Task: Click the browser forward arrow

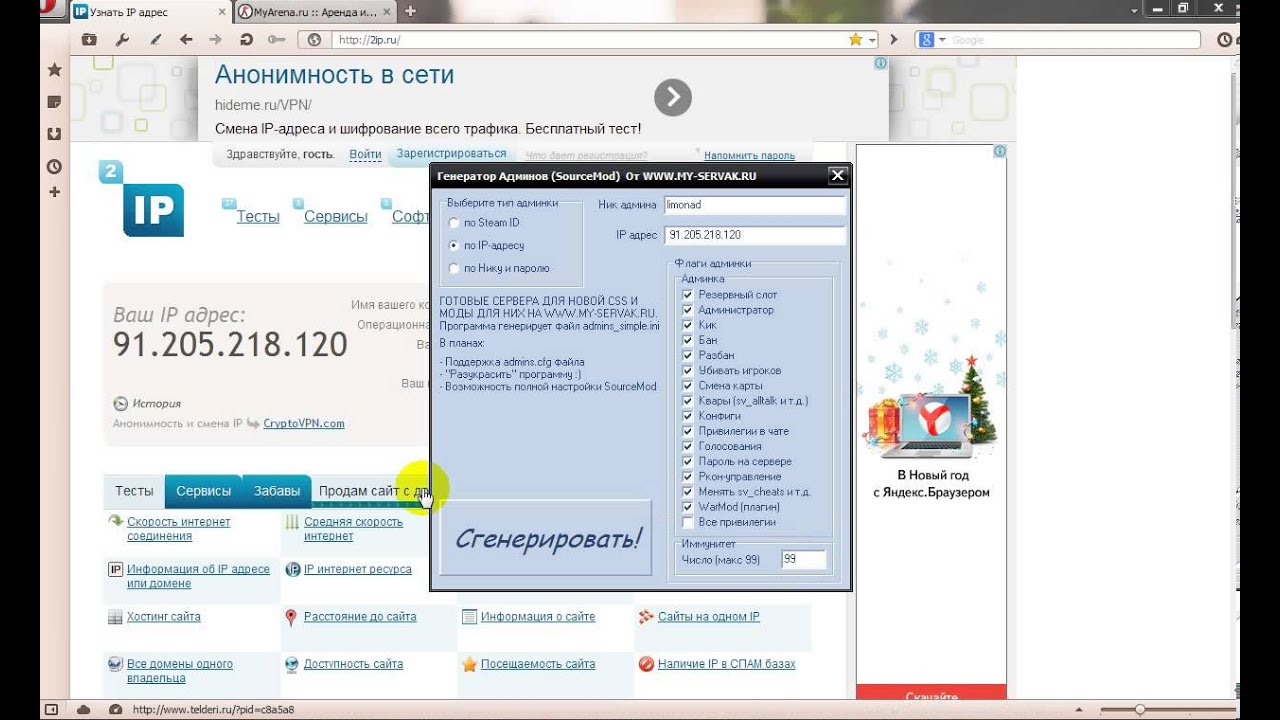Action: click(215, 40)
